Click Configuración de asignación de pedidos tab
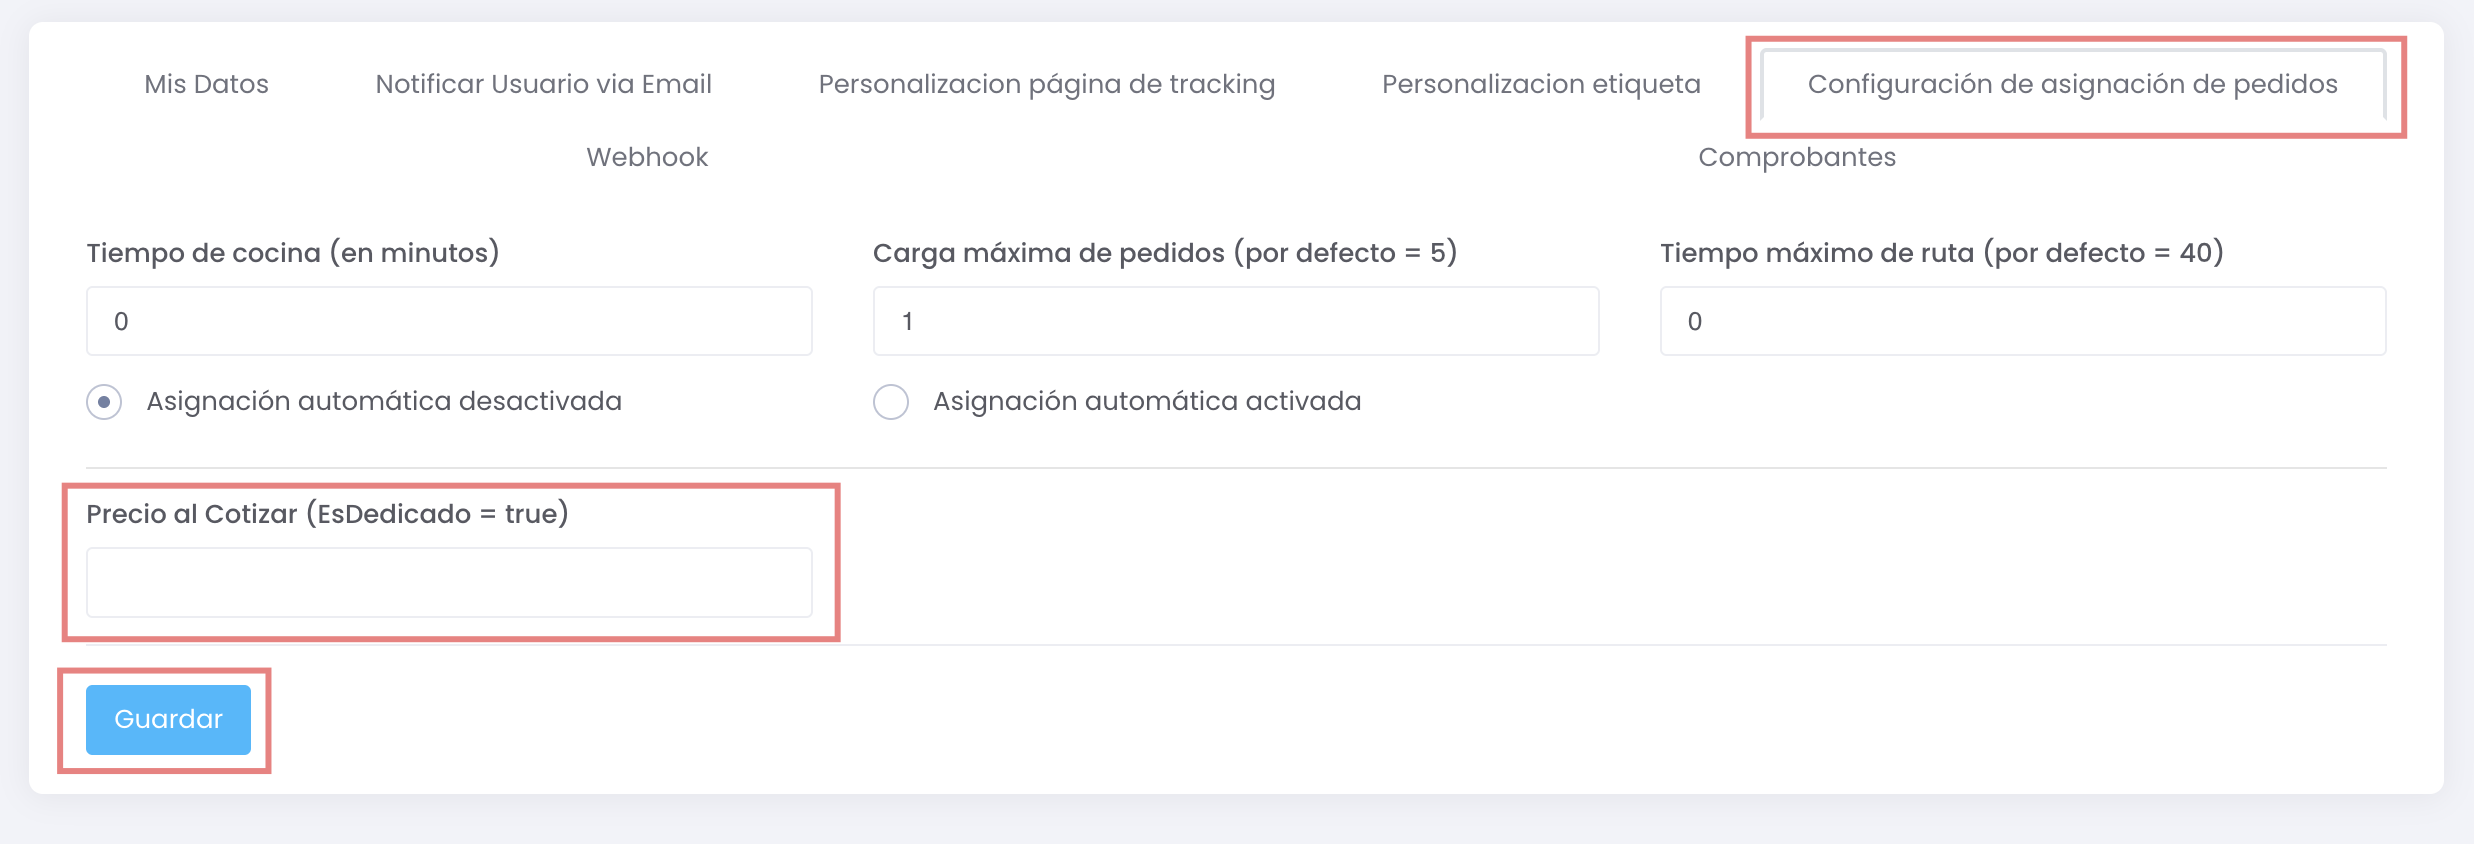 [x=2072, y=84]
